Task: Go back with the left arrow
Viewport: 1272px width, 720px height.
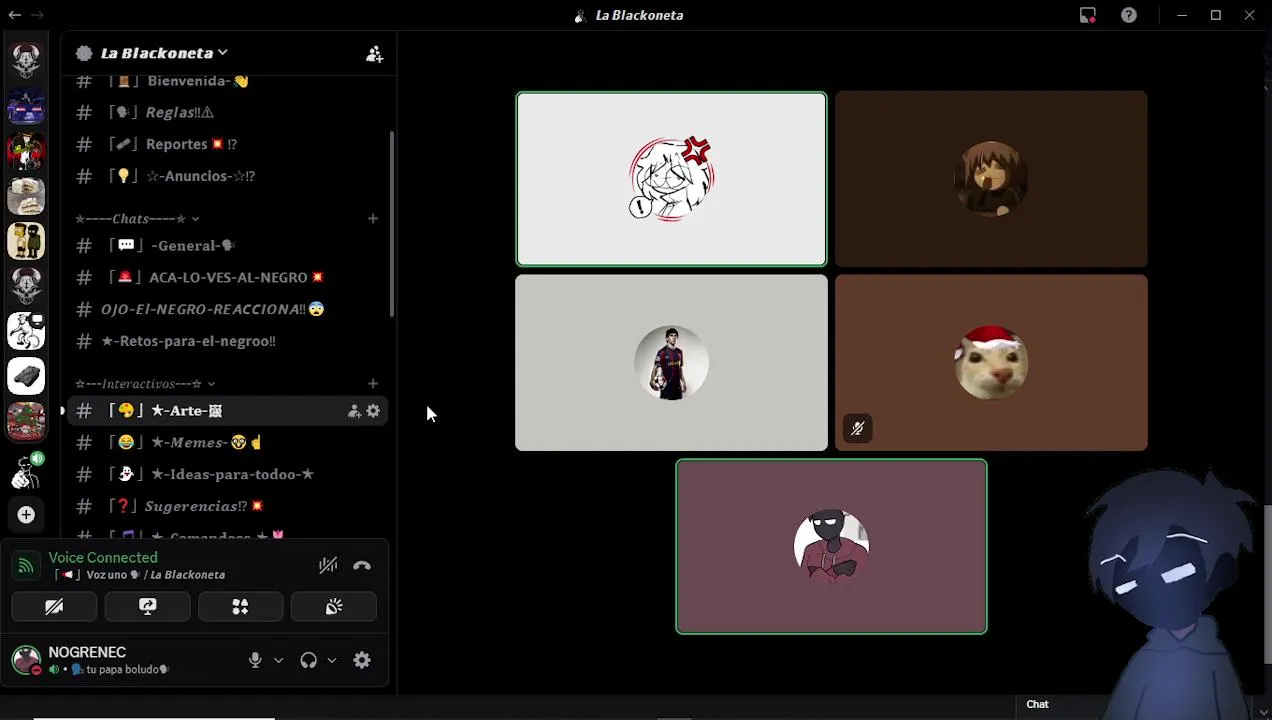Action: coord(14,15)
